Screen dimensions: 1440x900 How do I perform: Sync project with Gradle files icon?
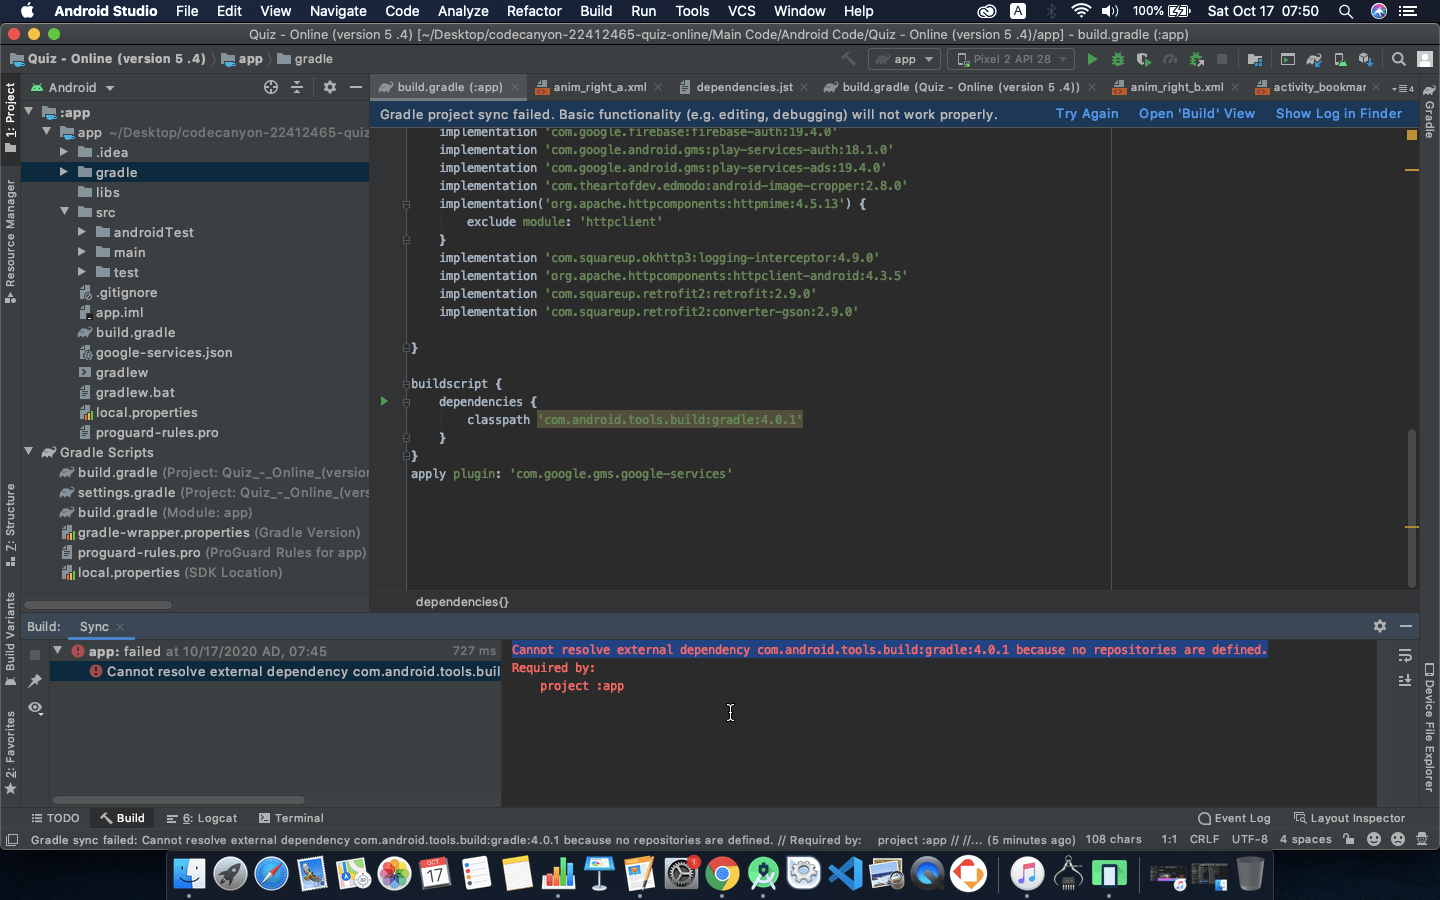click(1314, 59)
